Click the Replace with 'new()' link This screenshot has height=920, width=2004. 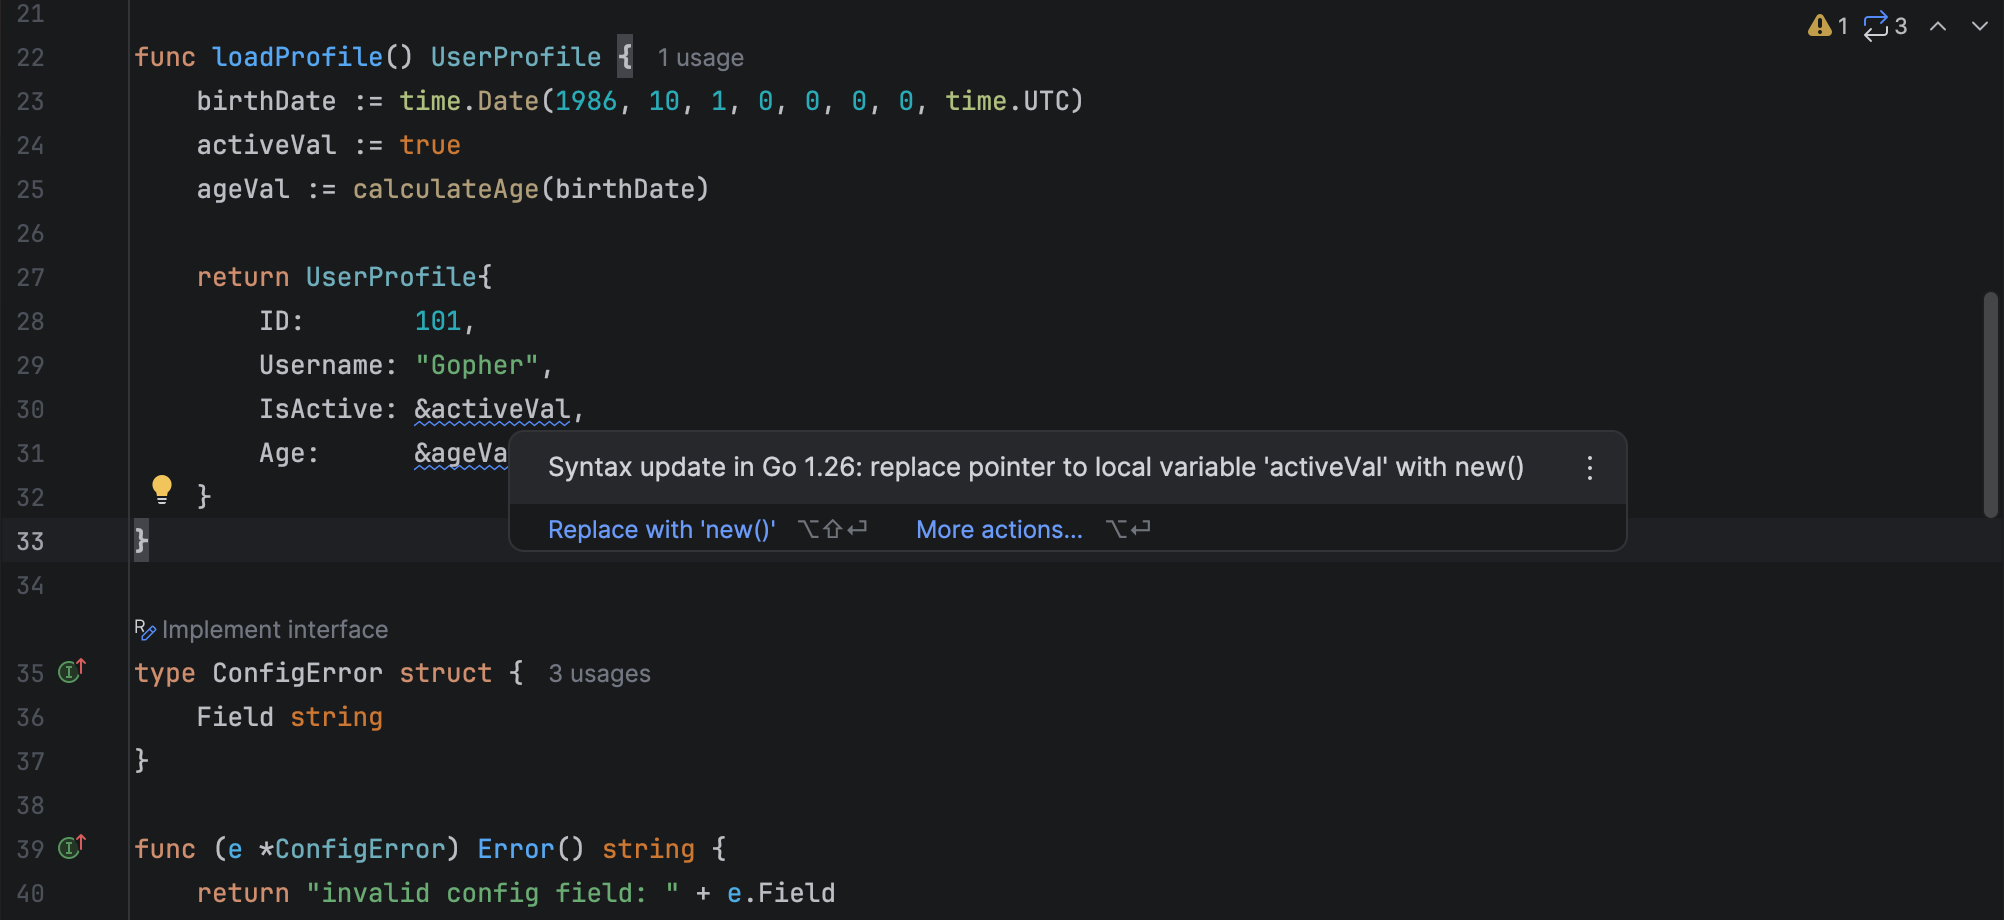tap(661, 529)
